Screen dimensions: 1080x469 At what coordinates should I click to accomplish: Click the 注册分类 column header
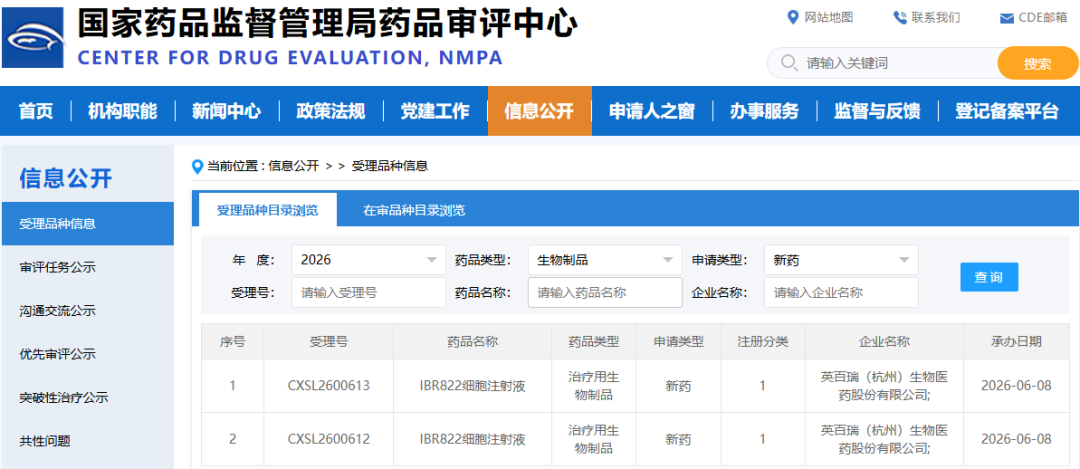762,342
